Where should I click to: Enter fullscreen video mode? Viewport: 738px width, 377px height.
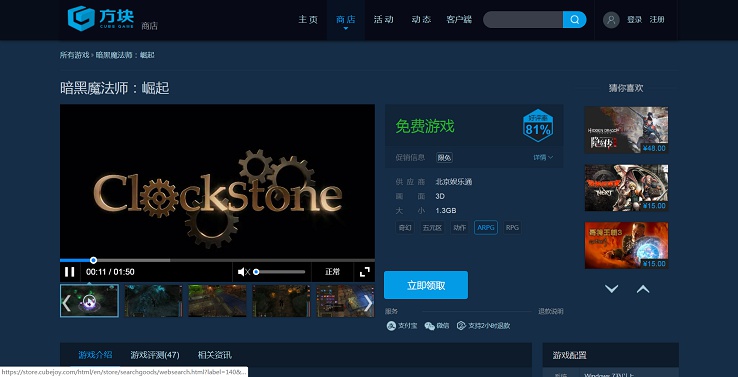click(x=365, y=272)
